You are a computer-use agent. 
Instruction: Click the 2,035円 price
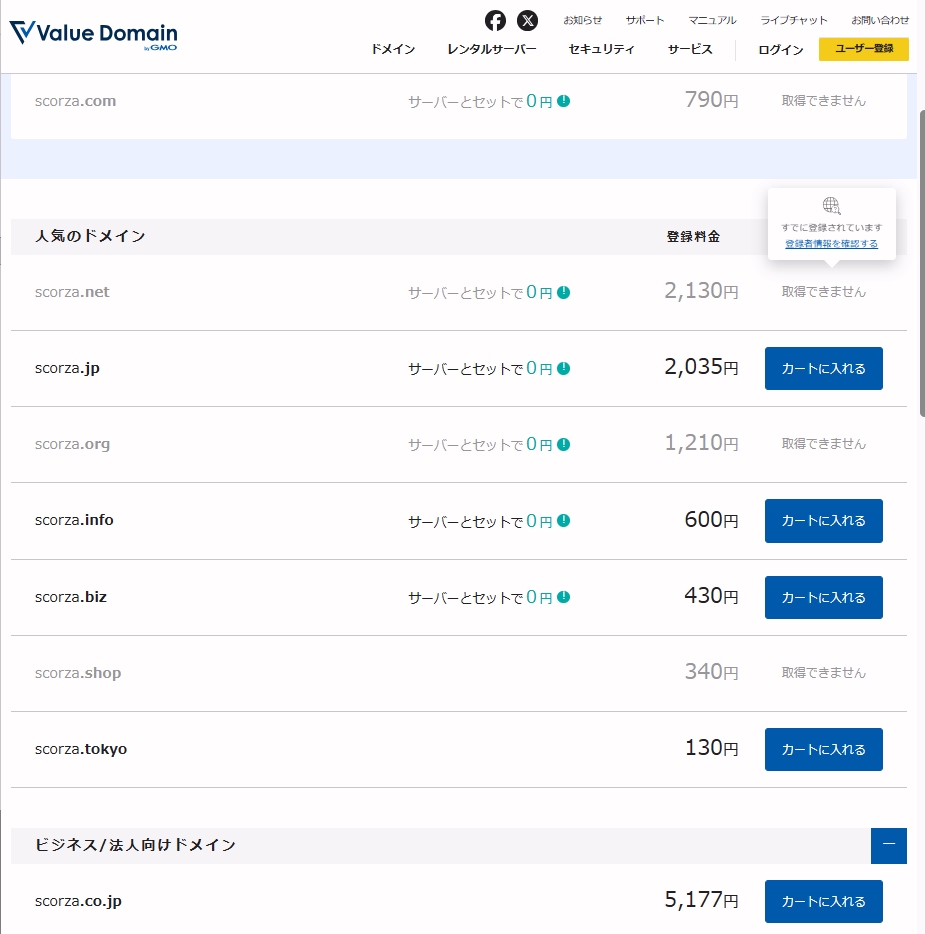coord(702,367)
